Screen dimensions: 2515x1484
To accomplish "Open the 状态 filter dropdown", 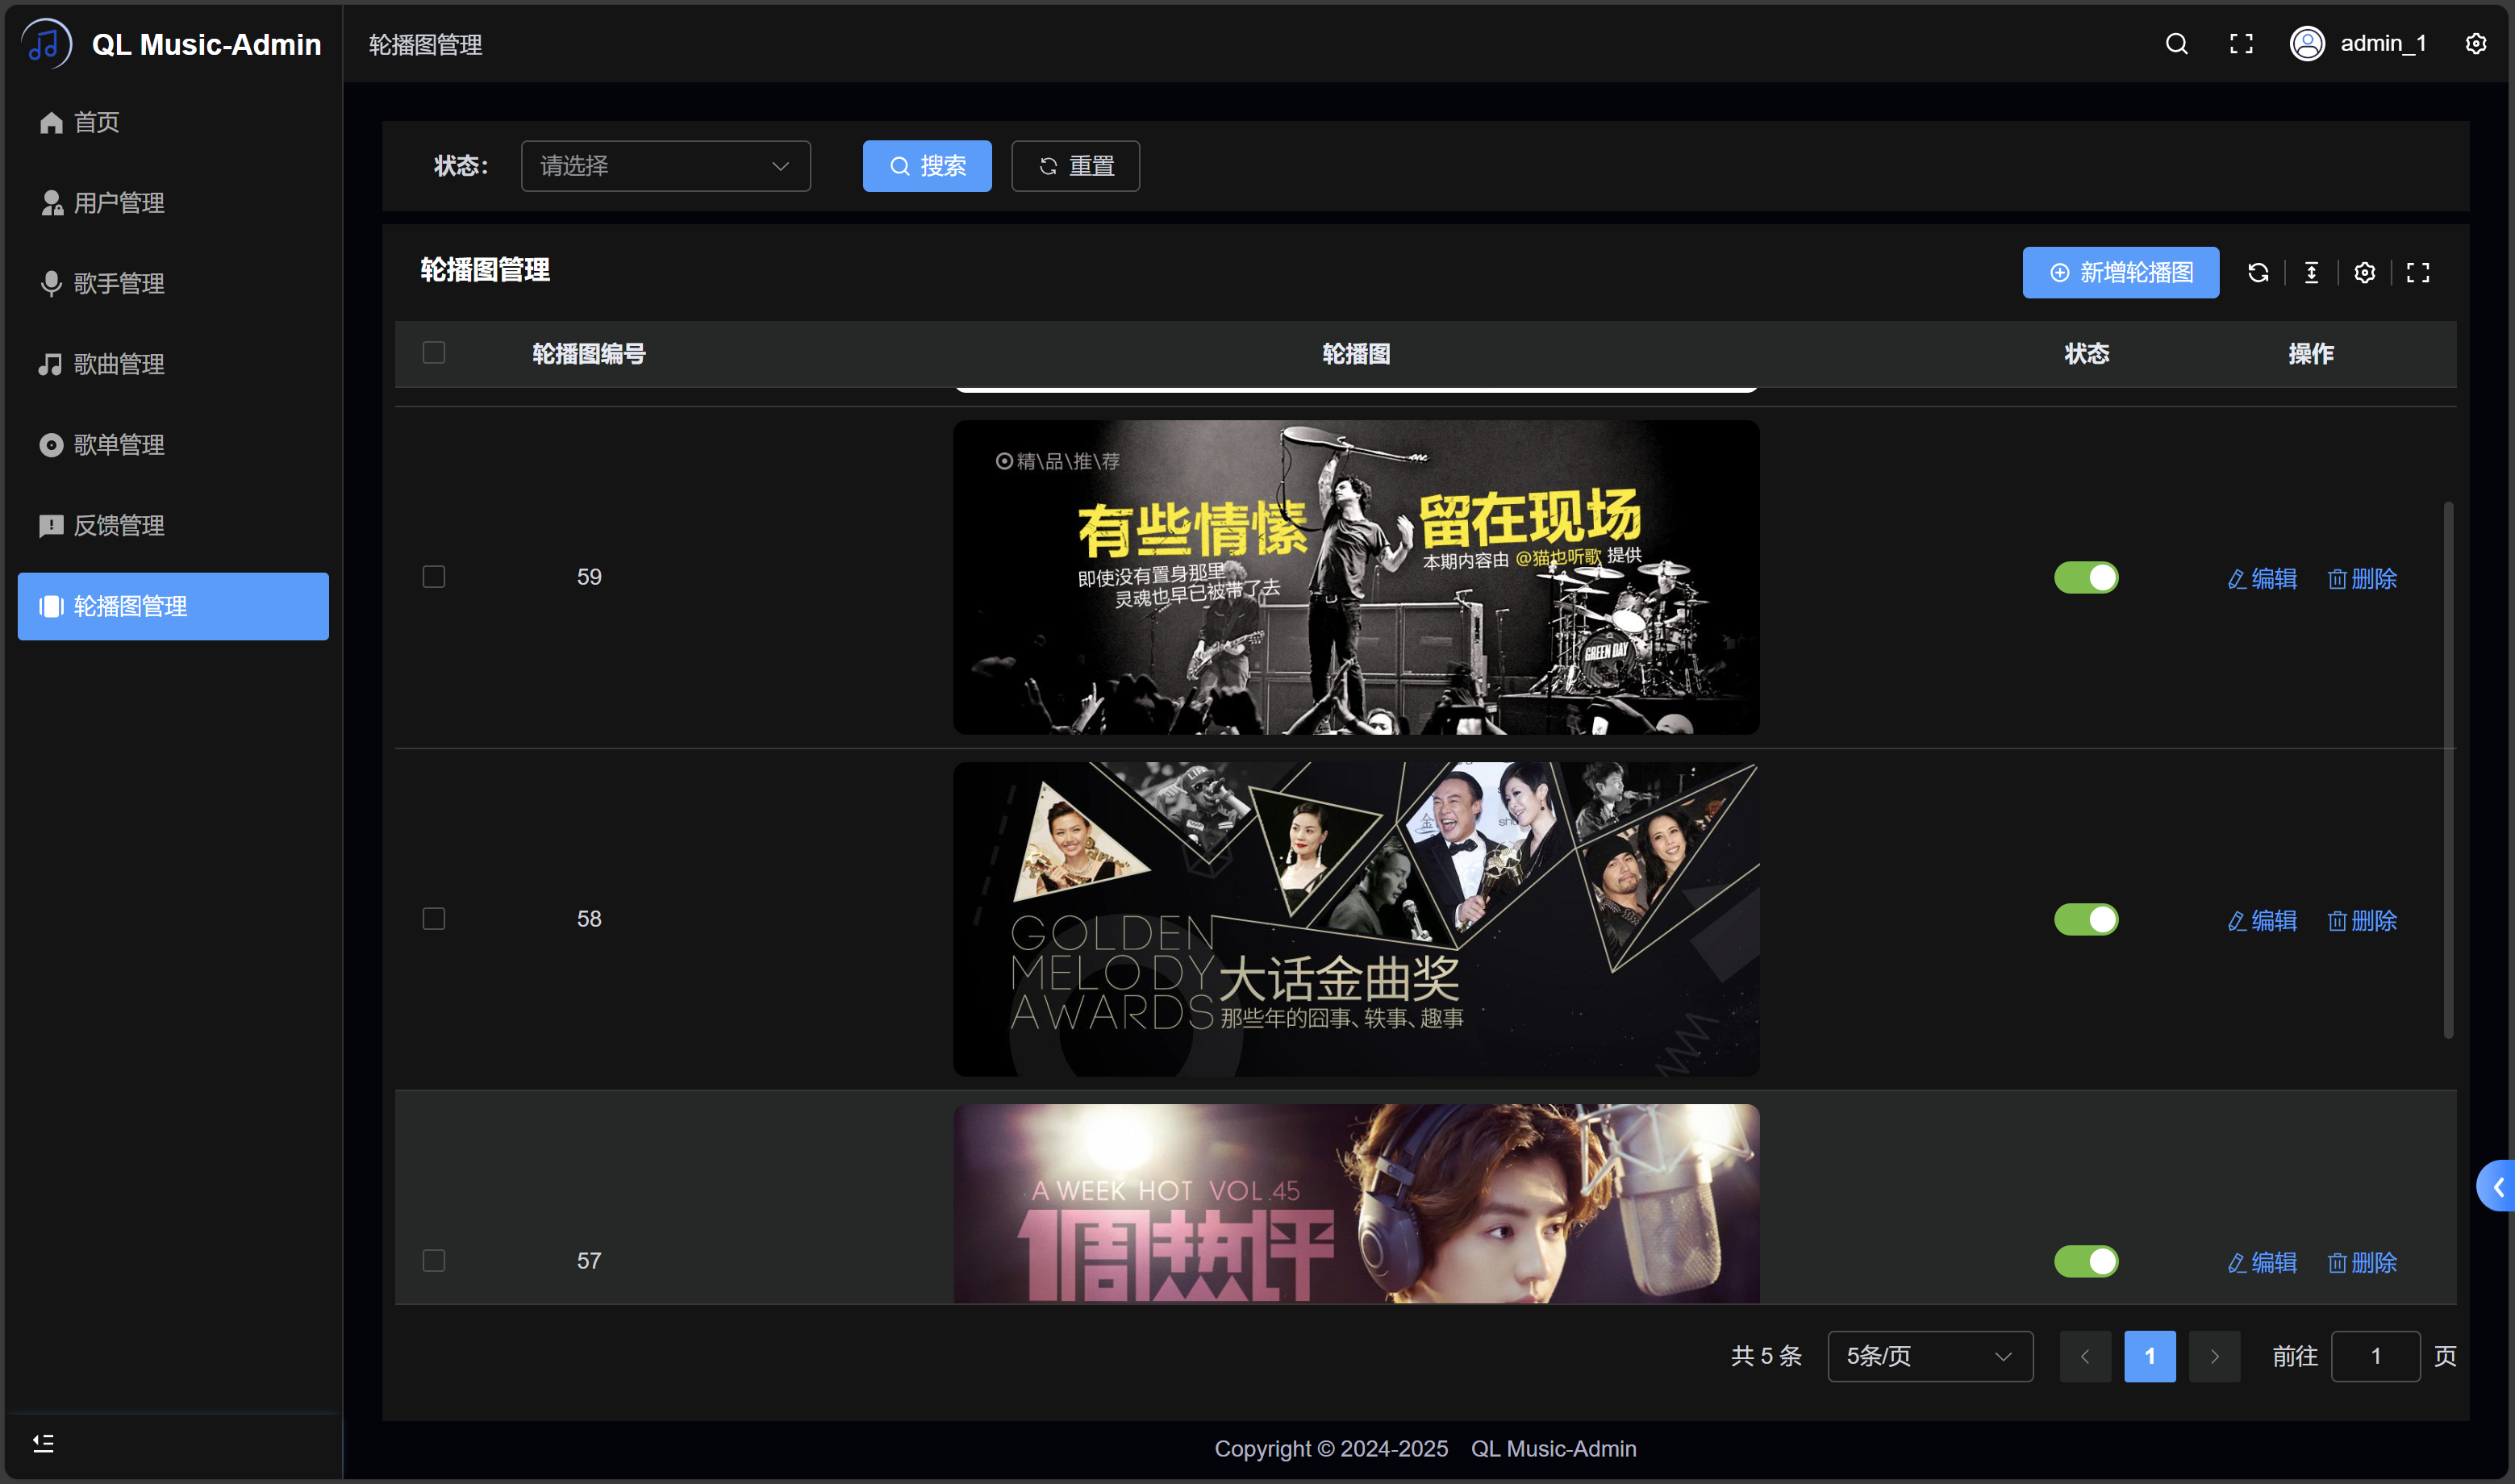I will 665,166.
